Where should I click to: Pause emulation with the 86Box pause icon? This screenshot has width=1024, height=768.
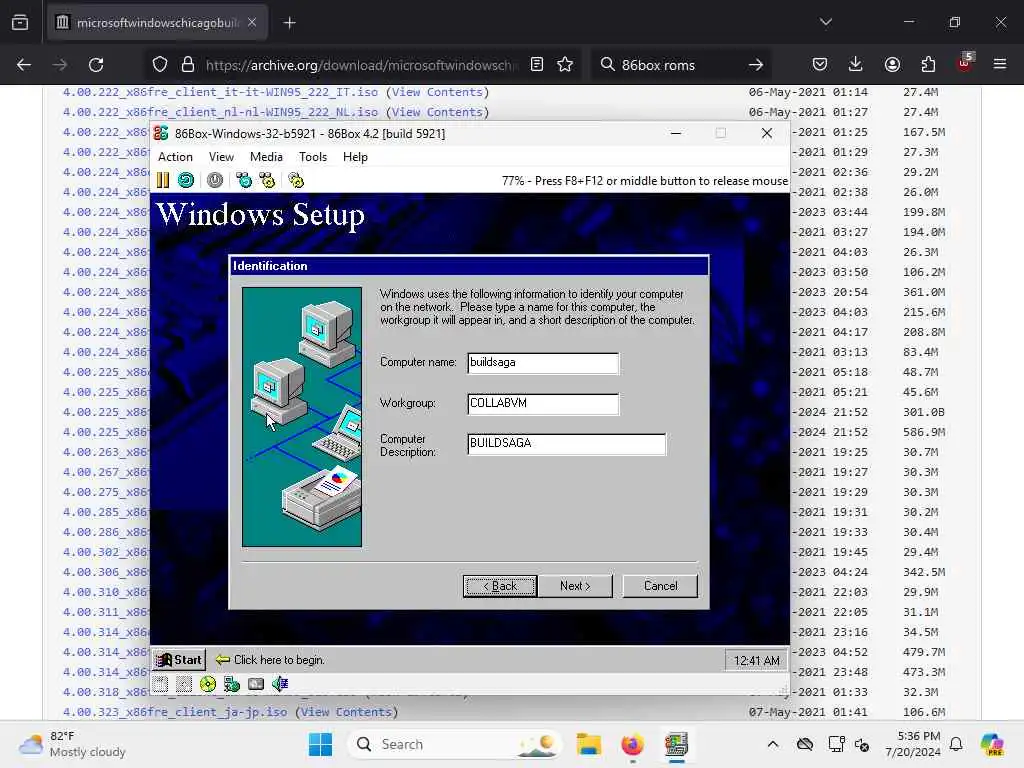(x=163, y=180)
